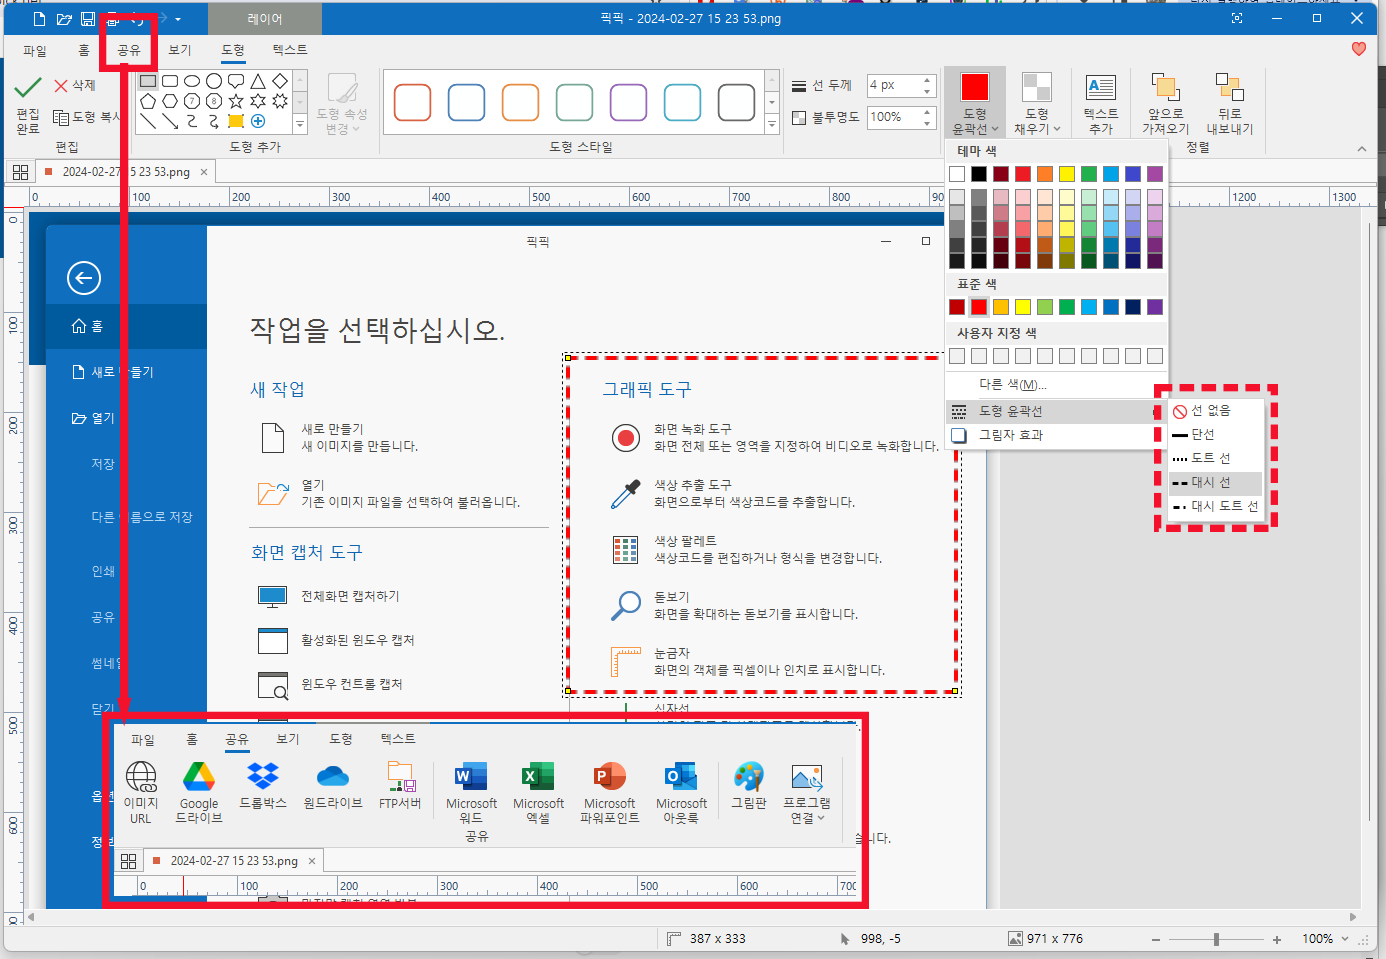Collapse the ribbon with the chevron
1386x959 pixels.
1361,149
